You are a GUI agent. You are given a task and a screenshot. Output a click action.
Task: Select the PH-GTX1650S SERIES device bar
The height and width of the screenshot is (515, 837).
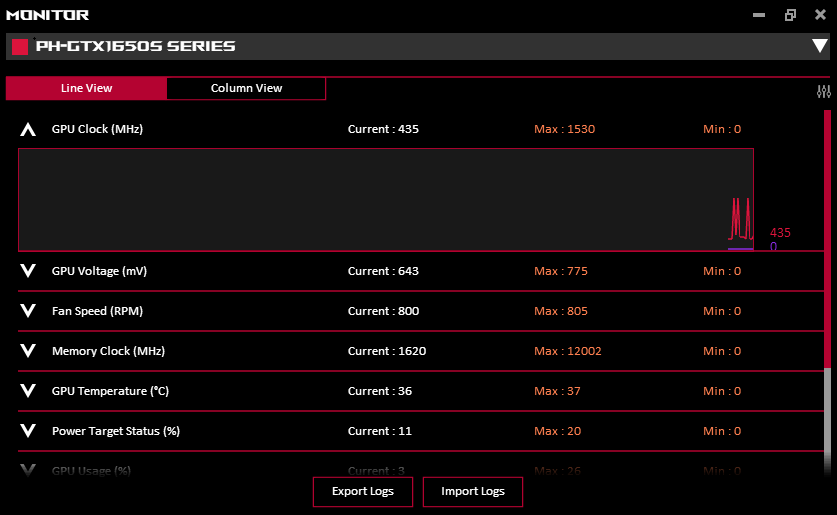(x=418, y=46)
